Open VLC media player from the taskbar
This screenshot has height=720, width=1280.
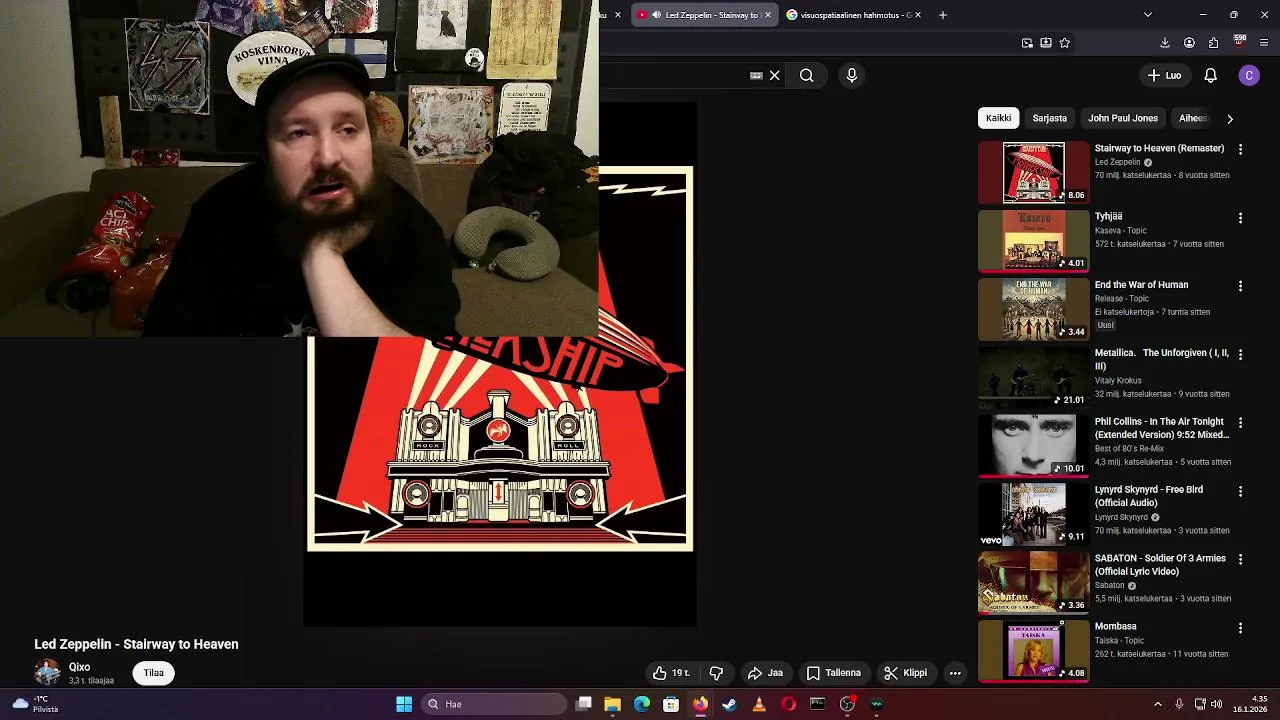(759, 704)
